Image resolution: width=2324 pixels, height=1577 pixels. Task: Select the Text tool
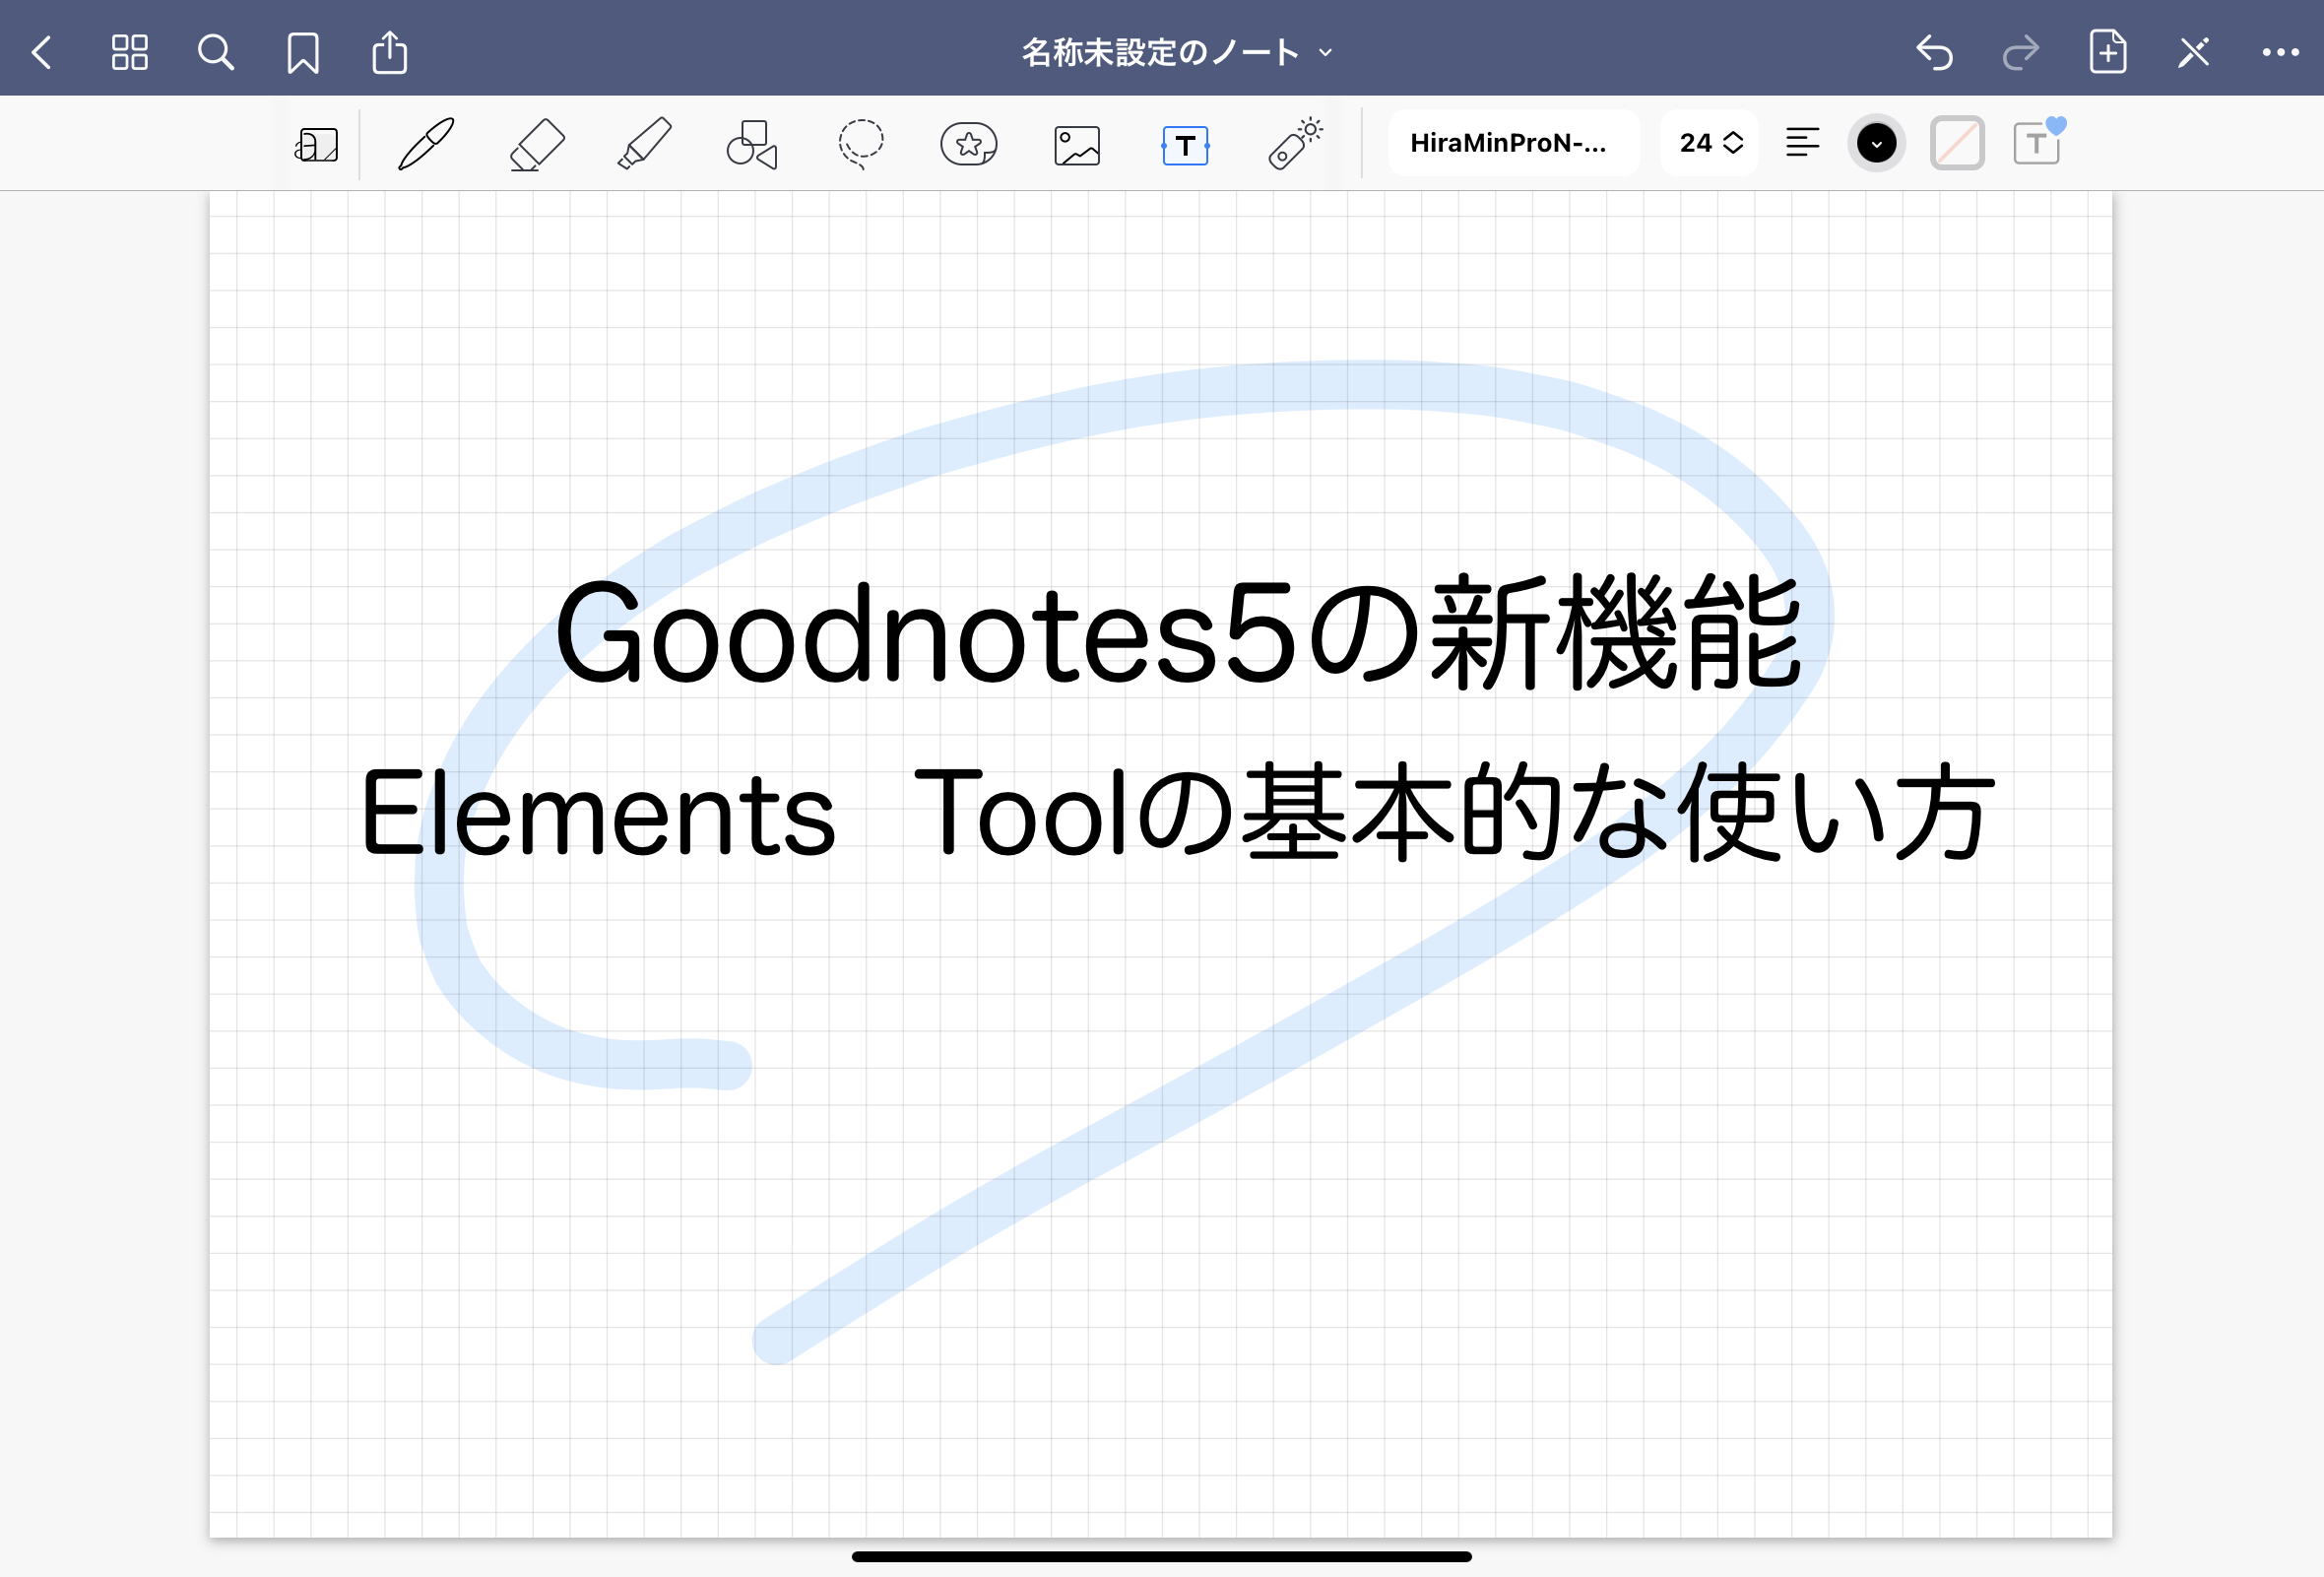click(1185, 145)
